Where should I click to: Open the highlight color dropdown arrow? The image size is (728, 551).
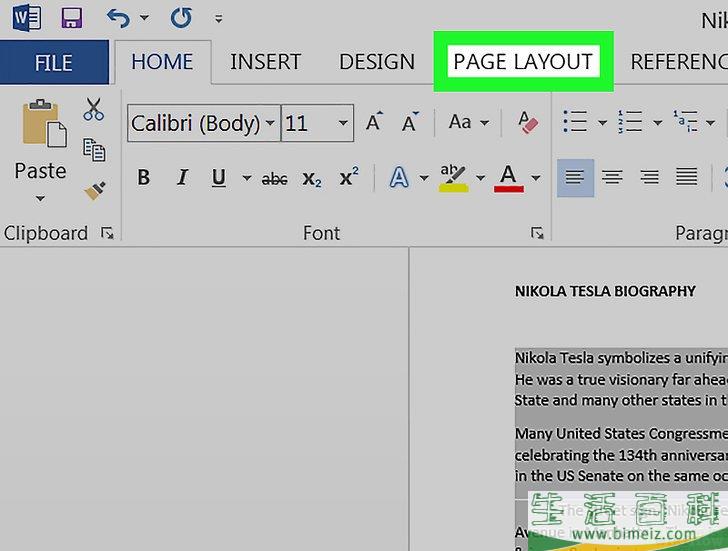click(x=480, y=177)
